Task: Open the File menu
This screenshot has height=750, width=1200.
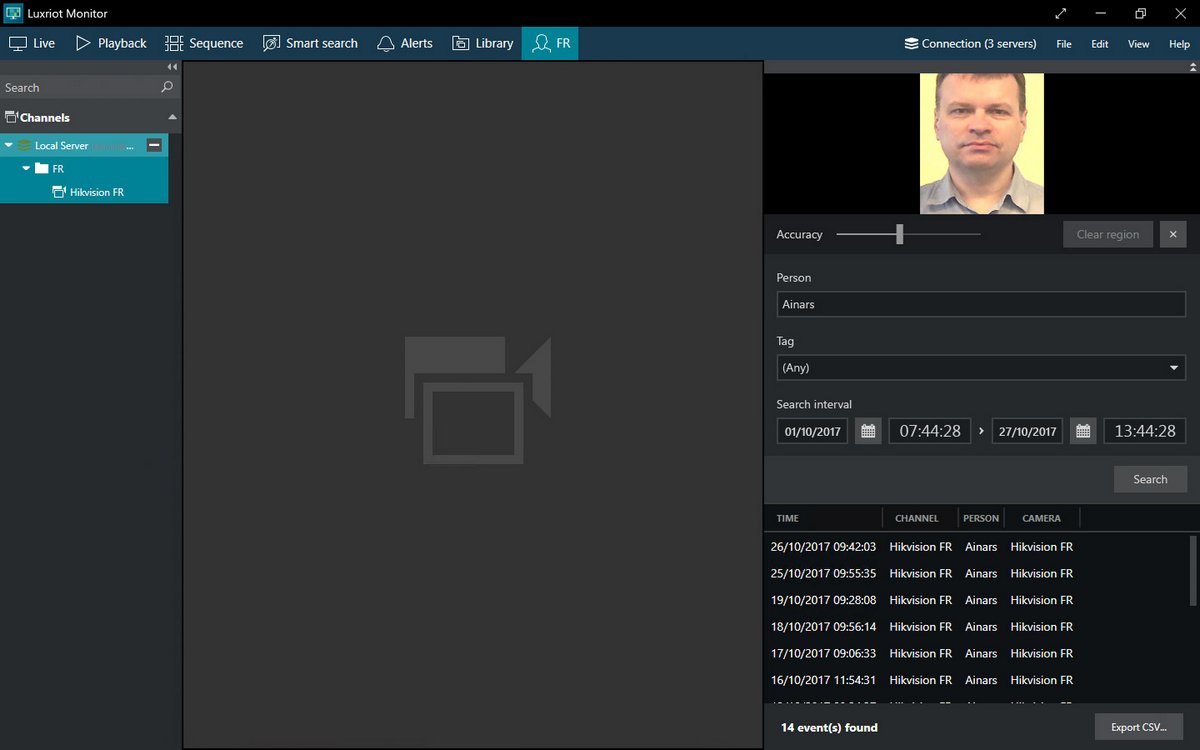Action: 1064,44
